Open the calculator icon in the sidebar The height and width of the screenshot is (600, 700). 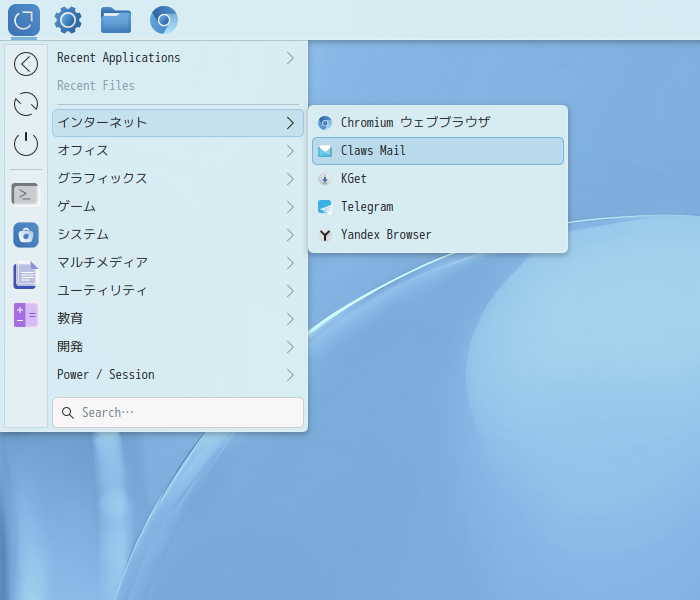coord(26,315)
